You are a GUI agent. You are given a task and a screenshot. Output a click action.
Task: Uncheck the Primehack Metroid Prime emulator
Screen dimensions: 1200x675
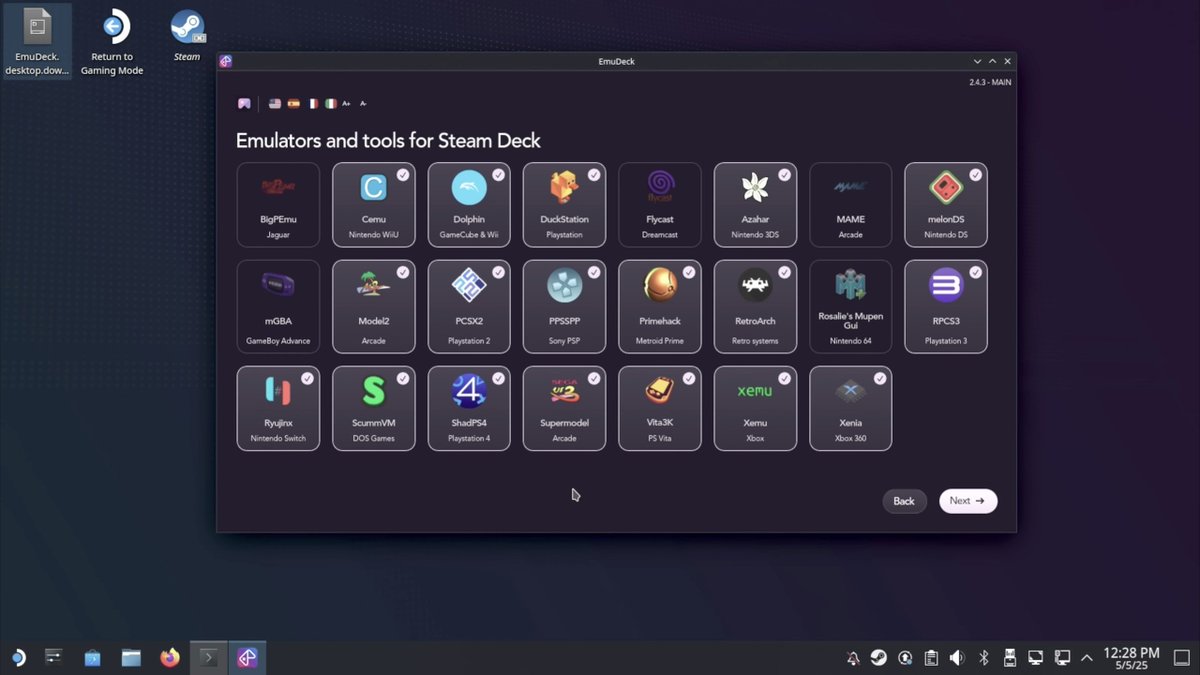click(689, 272)
